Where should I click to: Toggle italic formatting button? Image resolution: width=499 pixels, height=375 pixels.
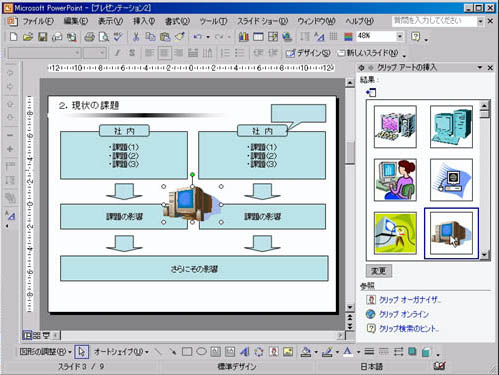click(117, 53)
